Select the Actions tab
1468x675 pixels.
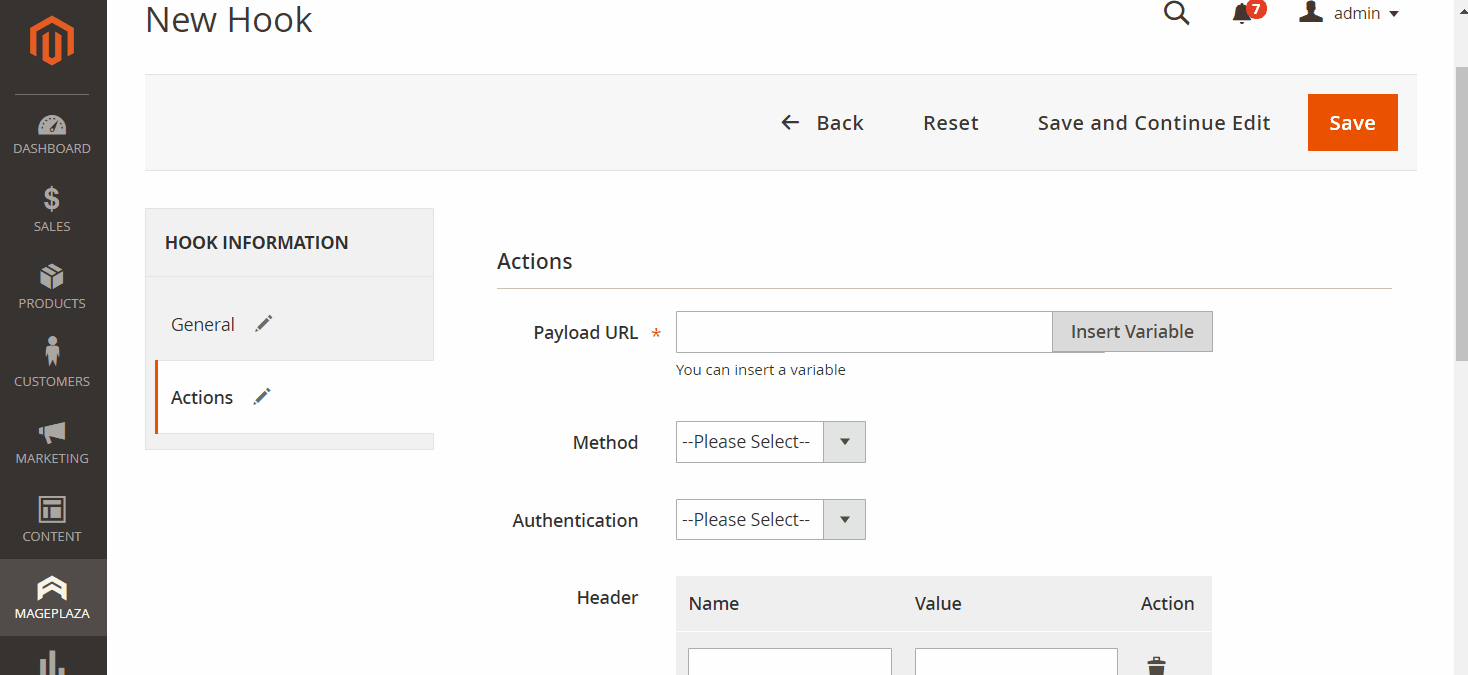[202, 397]
